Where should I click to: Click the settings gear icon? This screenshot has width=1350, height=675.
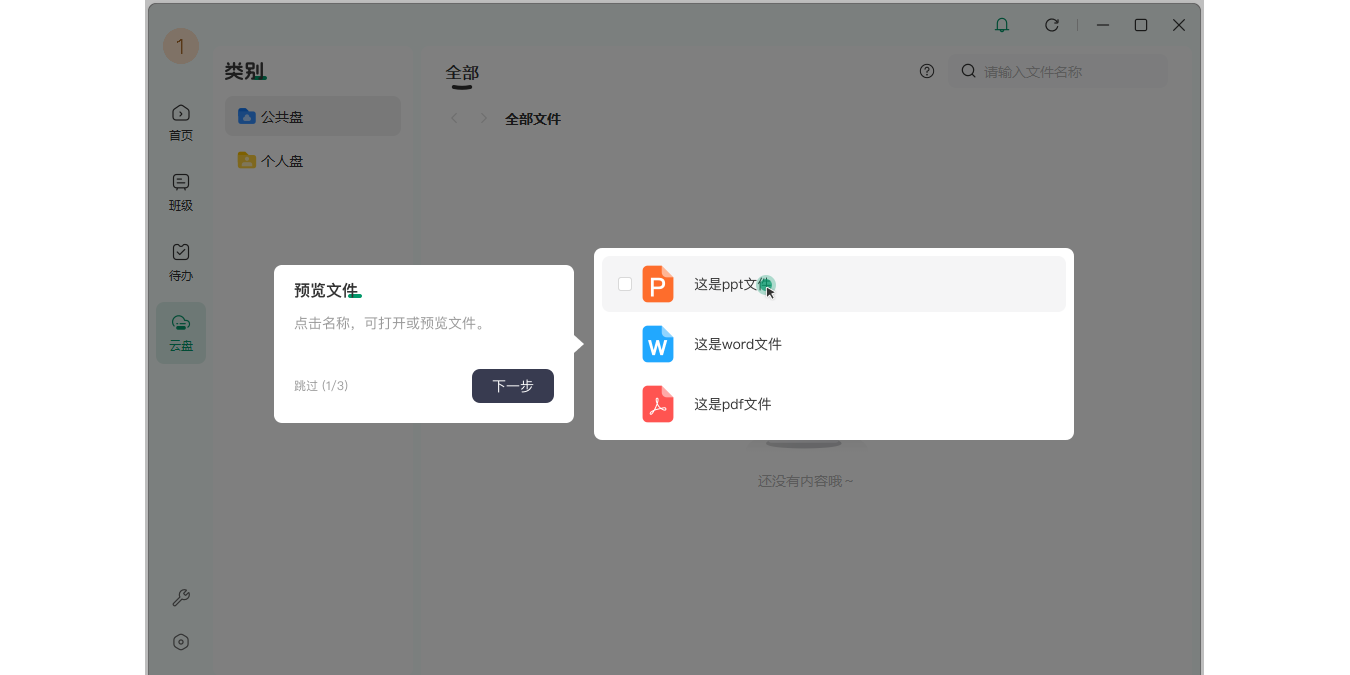click(181, 641)
